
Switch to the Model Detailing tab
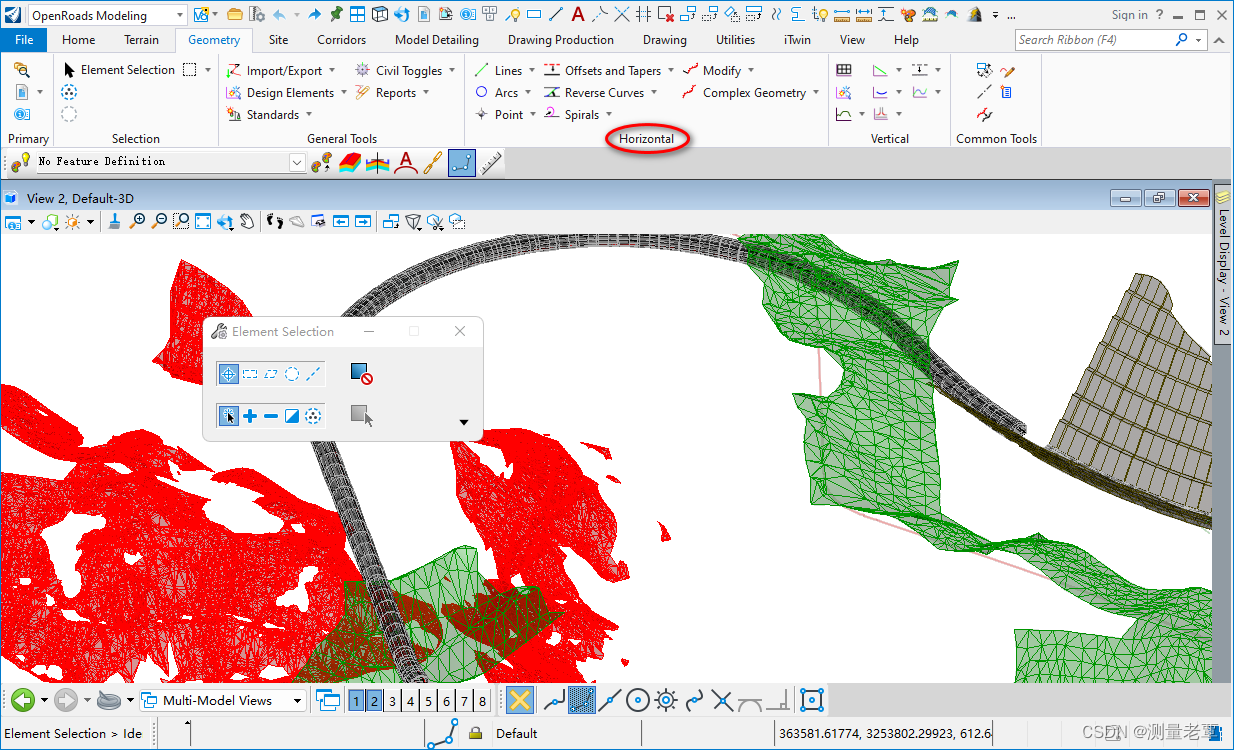point(437,40)
